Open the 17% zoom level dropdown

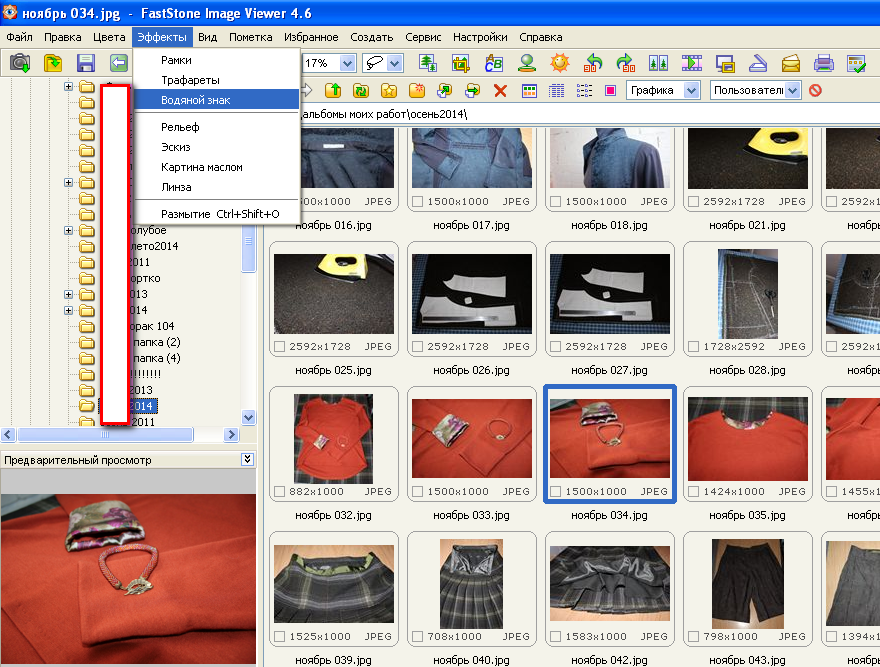point(347,63)
